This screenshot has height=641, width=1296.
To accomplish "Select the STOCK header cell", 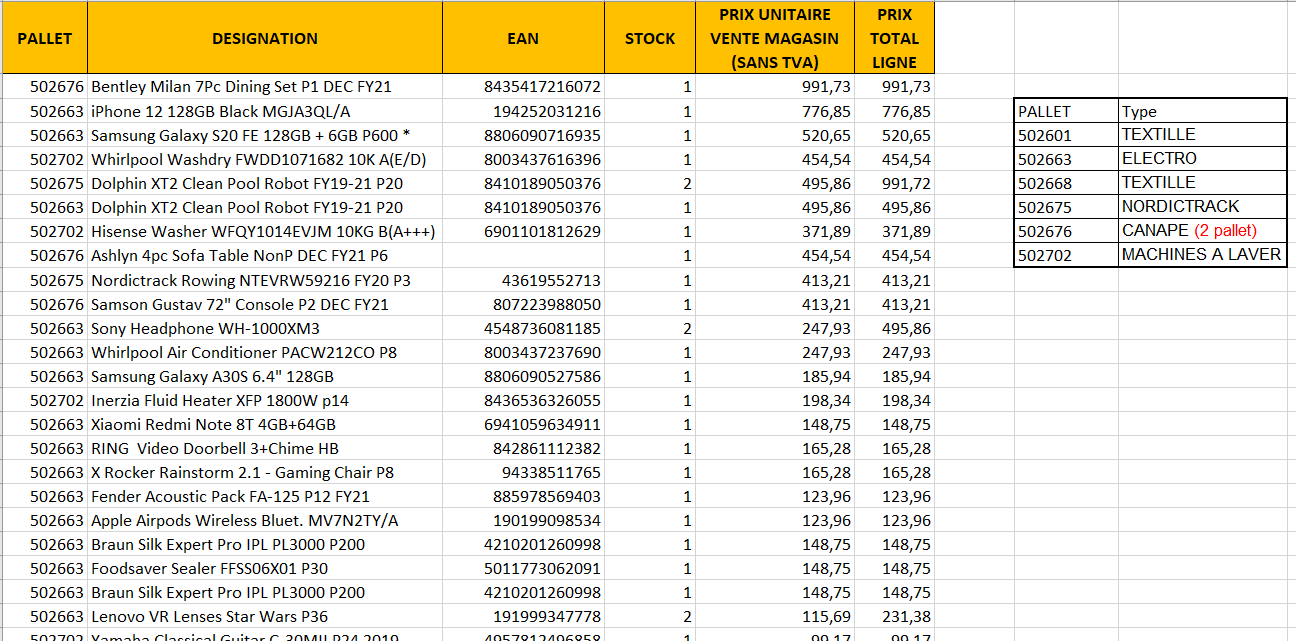I will pyautogui.click(x=649, y=38).
